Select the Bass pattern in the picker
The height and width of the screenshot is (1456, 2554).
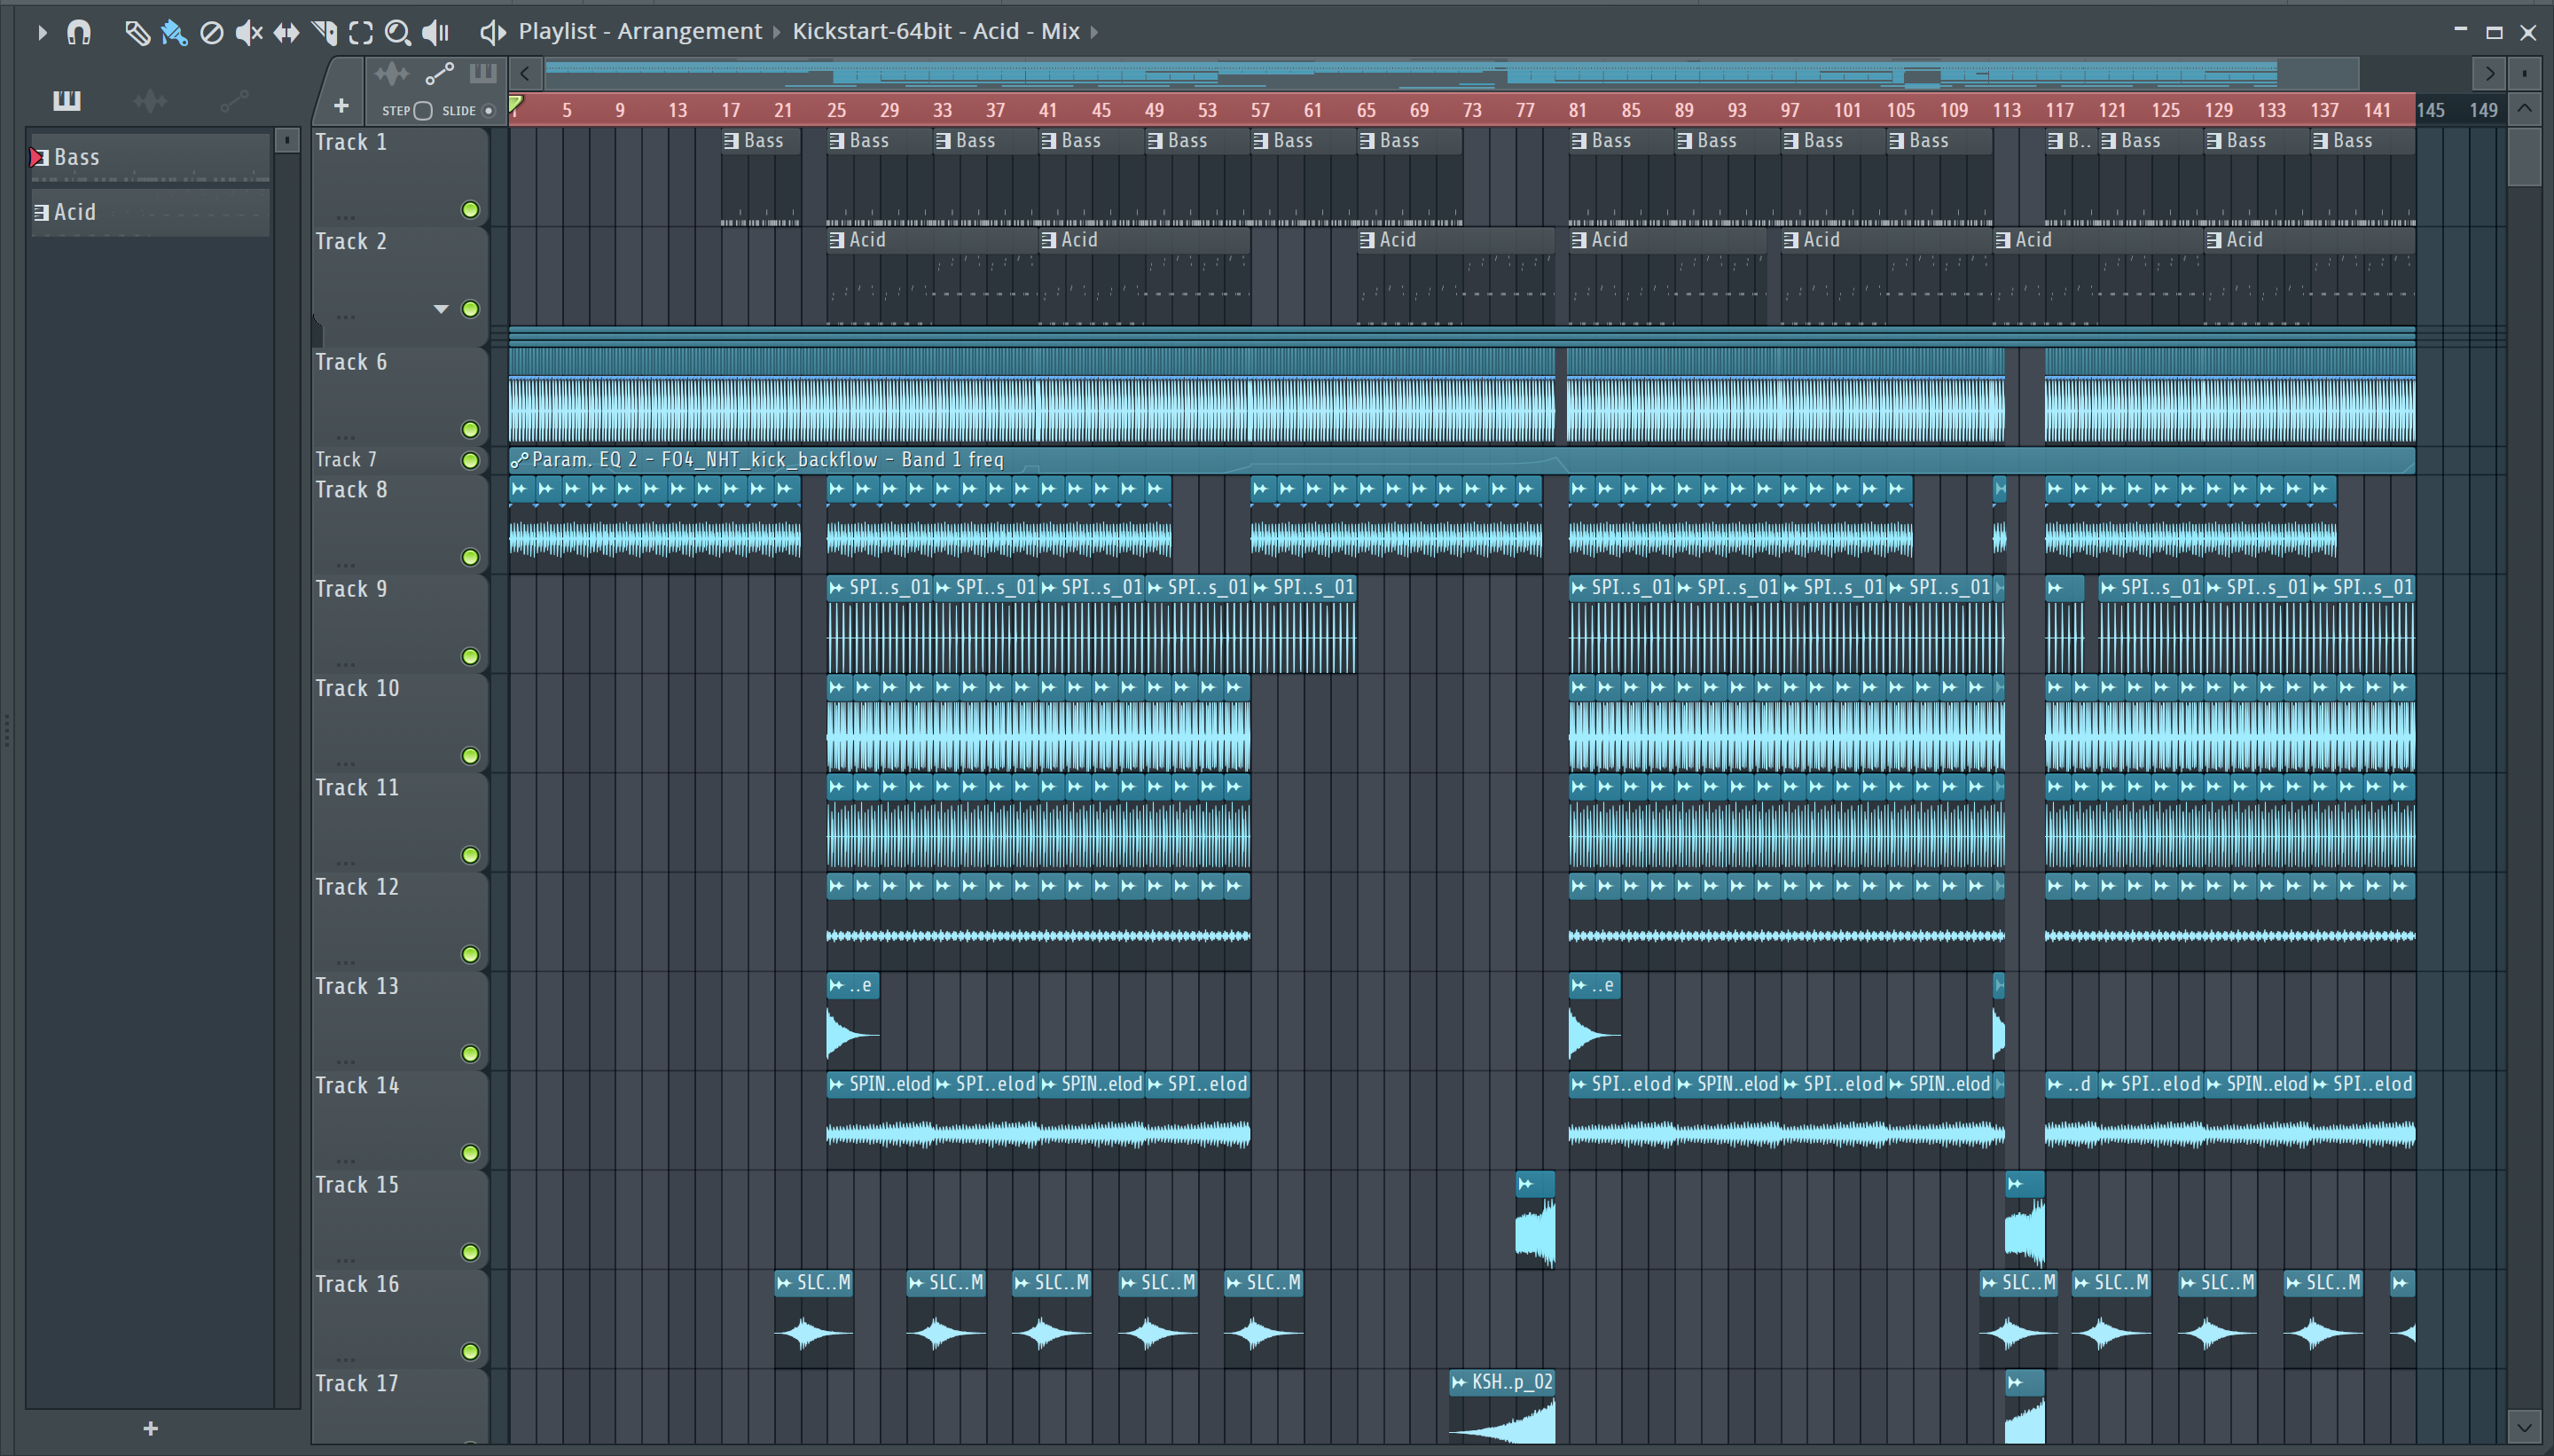(x=150, y=157)
